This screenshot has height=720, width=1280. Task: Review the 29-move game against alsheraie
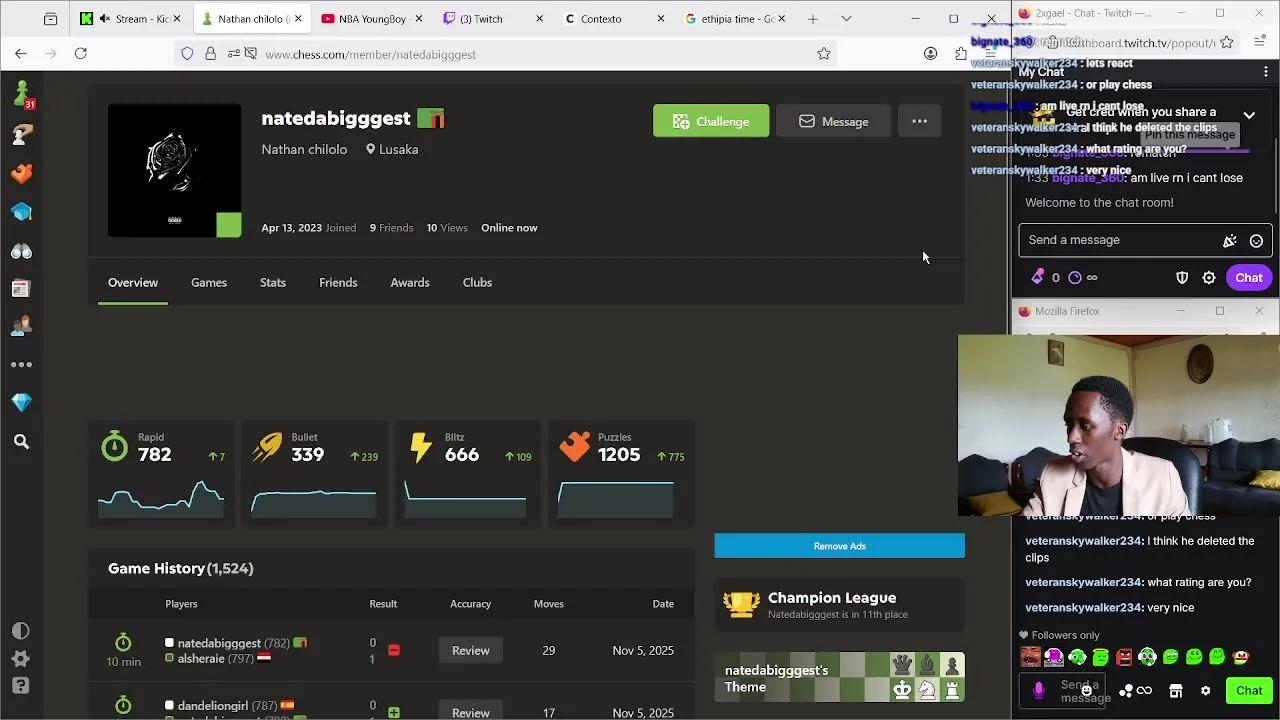(470, 650)
